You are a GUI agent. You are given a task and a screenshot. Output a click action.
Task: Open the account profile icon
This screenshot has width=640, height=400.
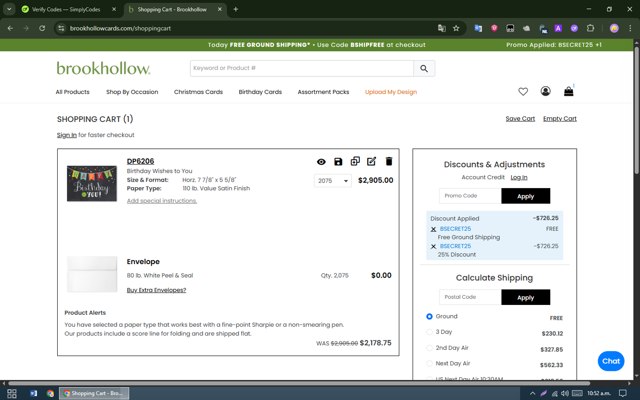tap(545, 91)
